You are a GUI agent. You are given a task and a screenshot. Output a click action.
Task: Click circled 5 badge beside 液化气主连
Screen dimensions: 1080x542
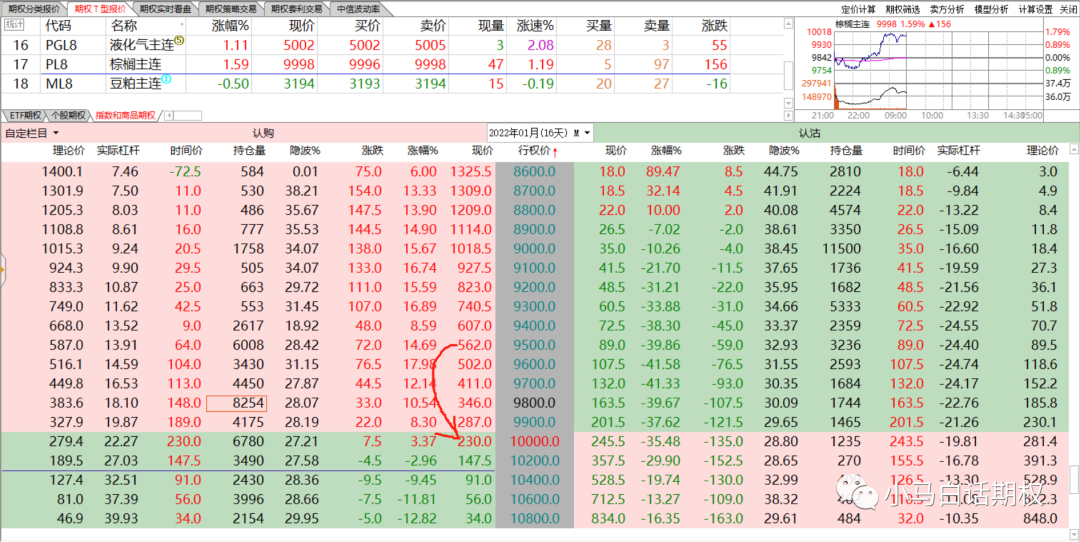180,41
